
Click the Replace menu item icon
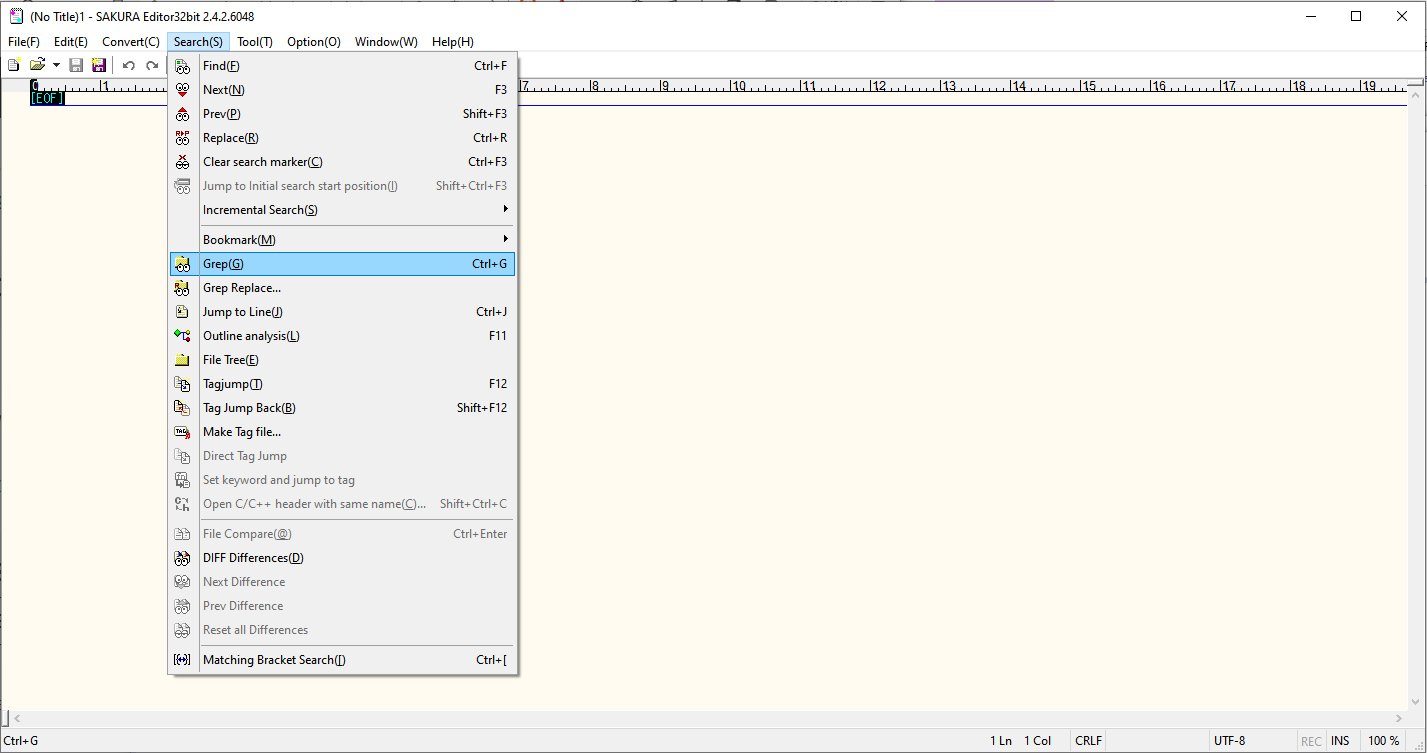[182, 138]
